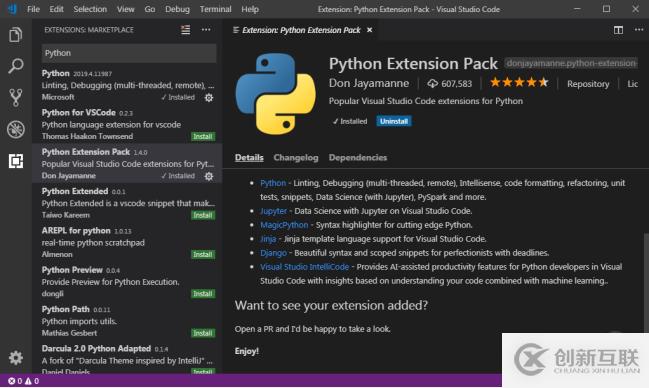This screenshot has width=649, height=388.
Task: Click the Uninstall button
Action: click(394, 121)
